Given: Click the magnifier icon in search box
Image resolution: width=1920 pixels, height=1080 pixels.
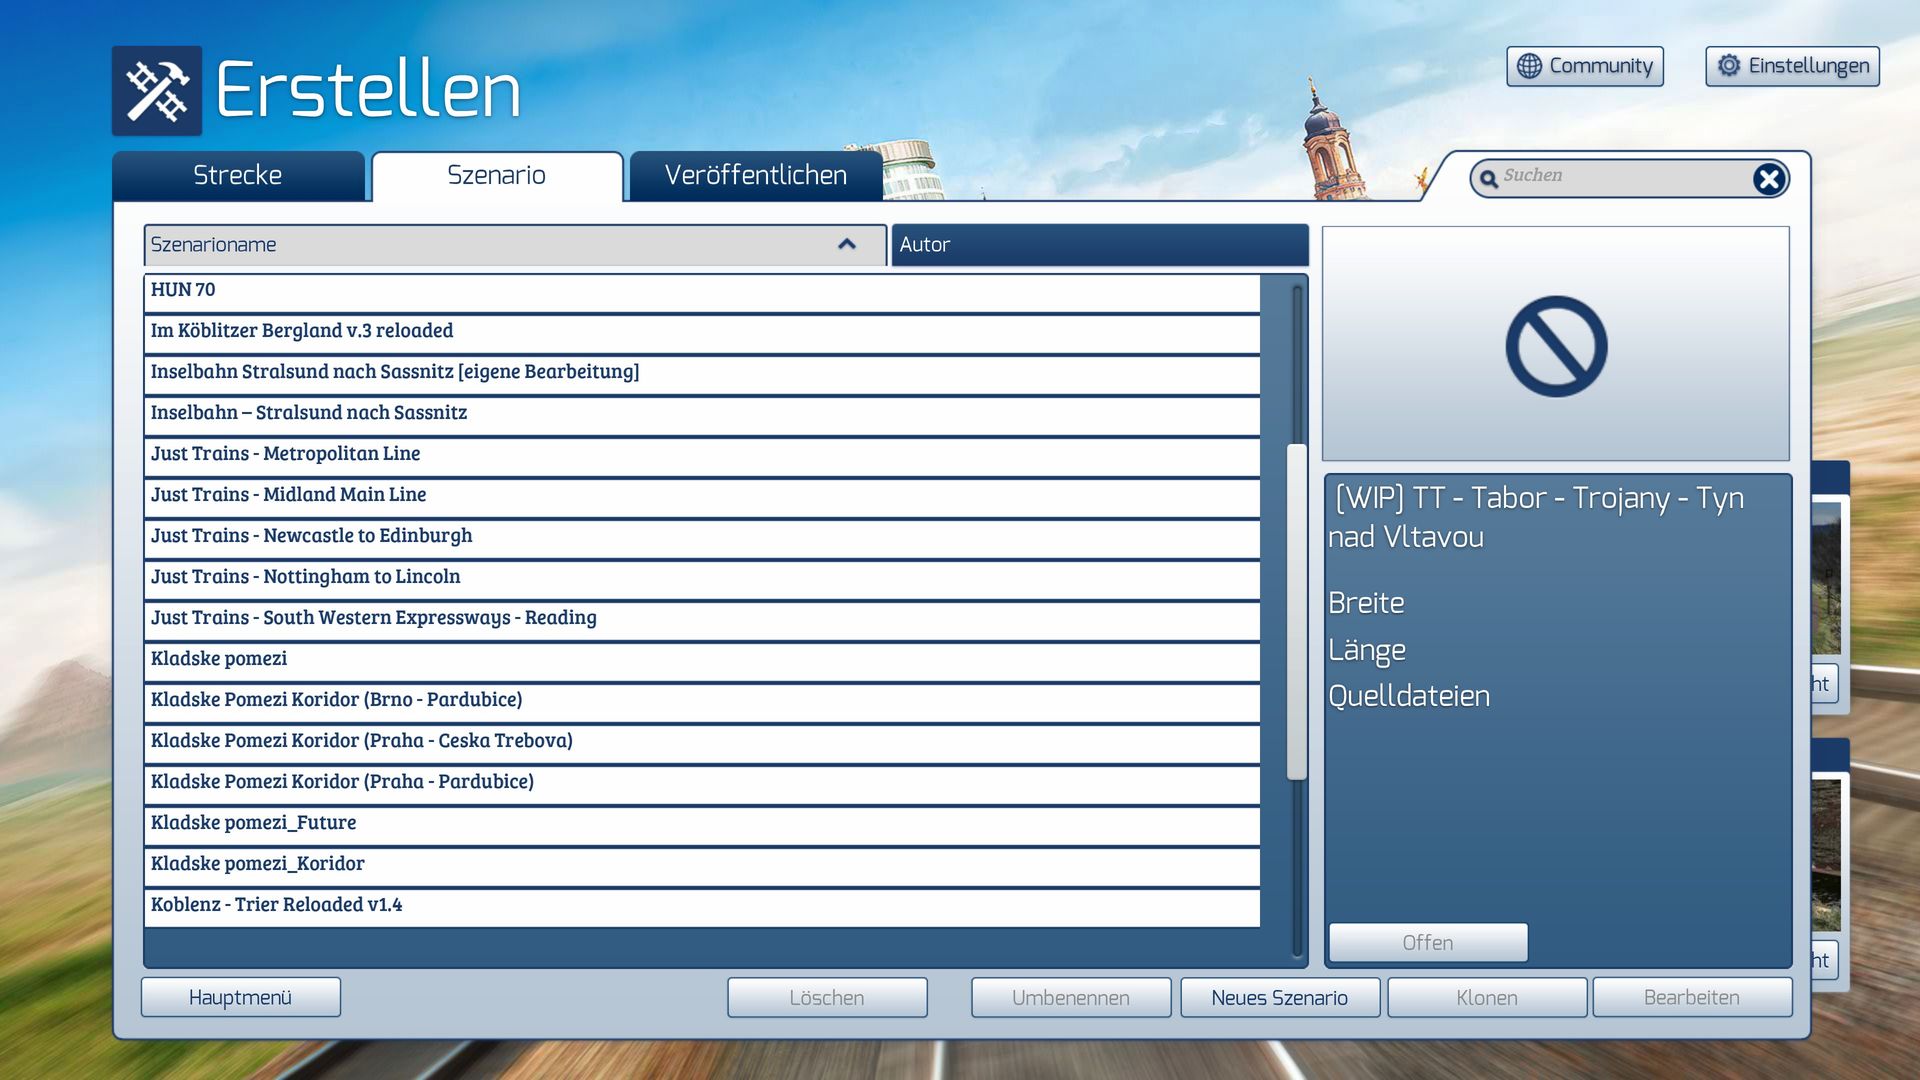Looking at the screenshot, I should 1489,178.
